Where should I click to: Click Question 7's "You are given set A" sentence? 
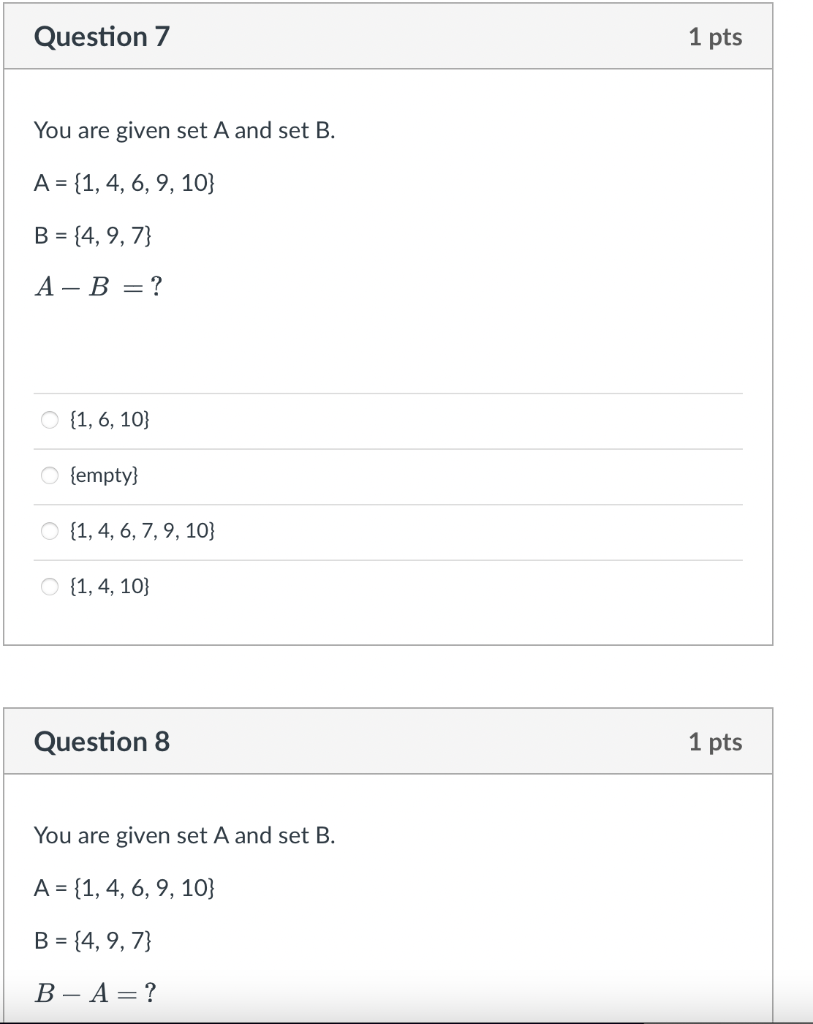point(185,131)
